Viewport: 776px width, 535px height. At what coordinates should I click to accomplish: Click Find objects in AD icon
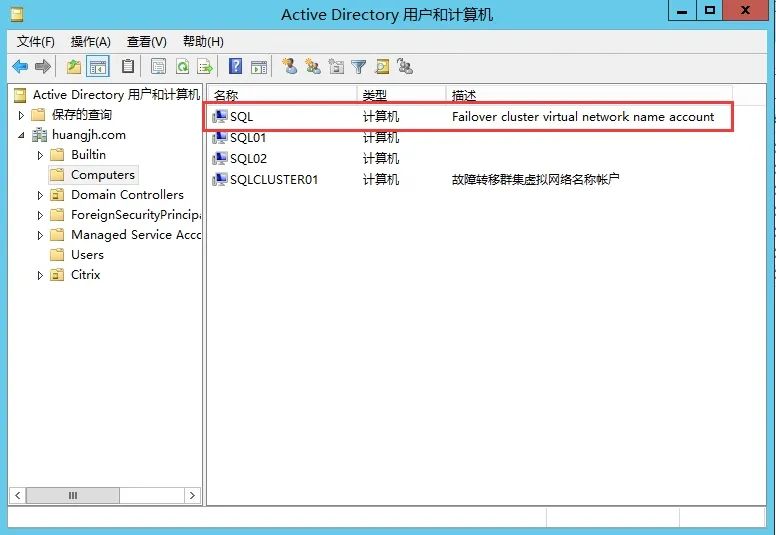[382, 66]
